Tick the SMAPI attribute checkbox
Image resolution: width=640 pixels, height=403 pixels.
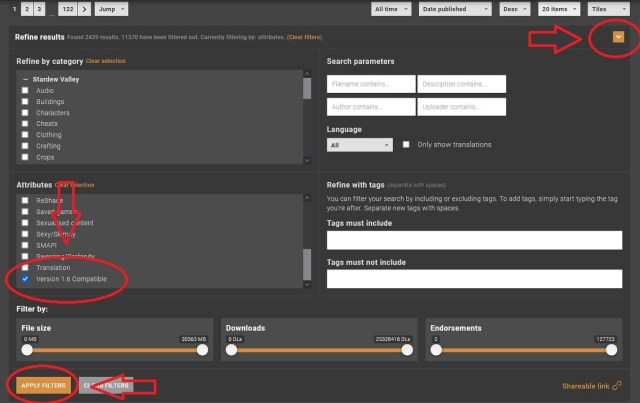tap(25, 245)
